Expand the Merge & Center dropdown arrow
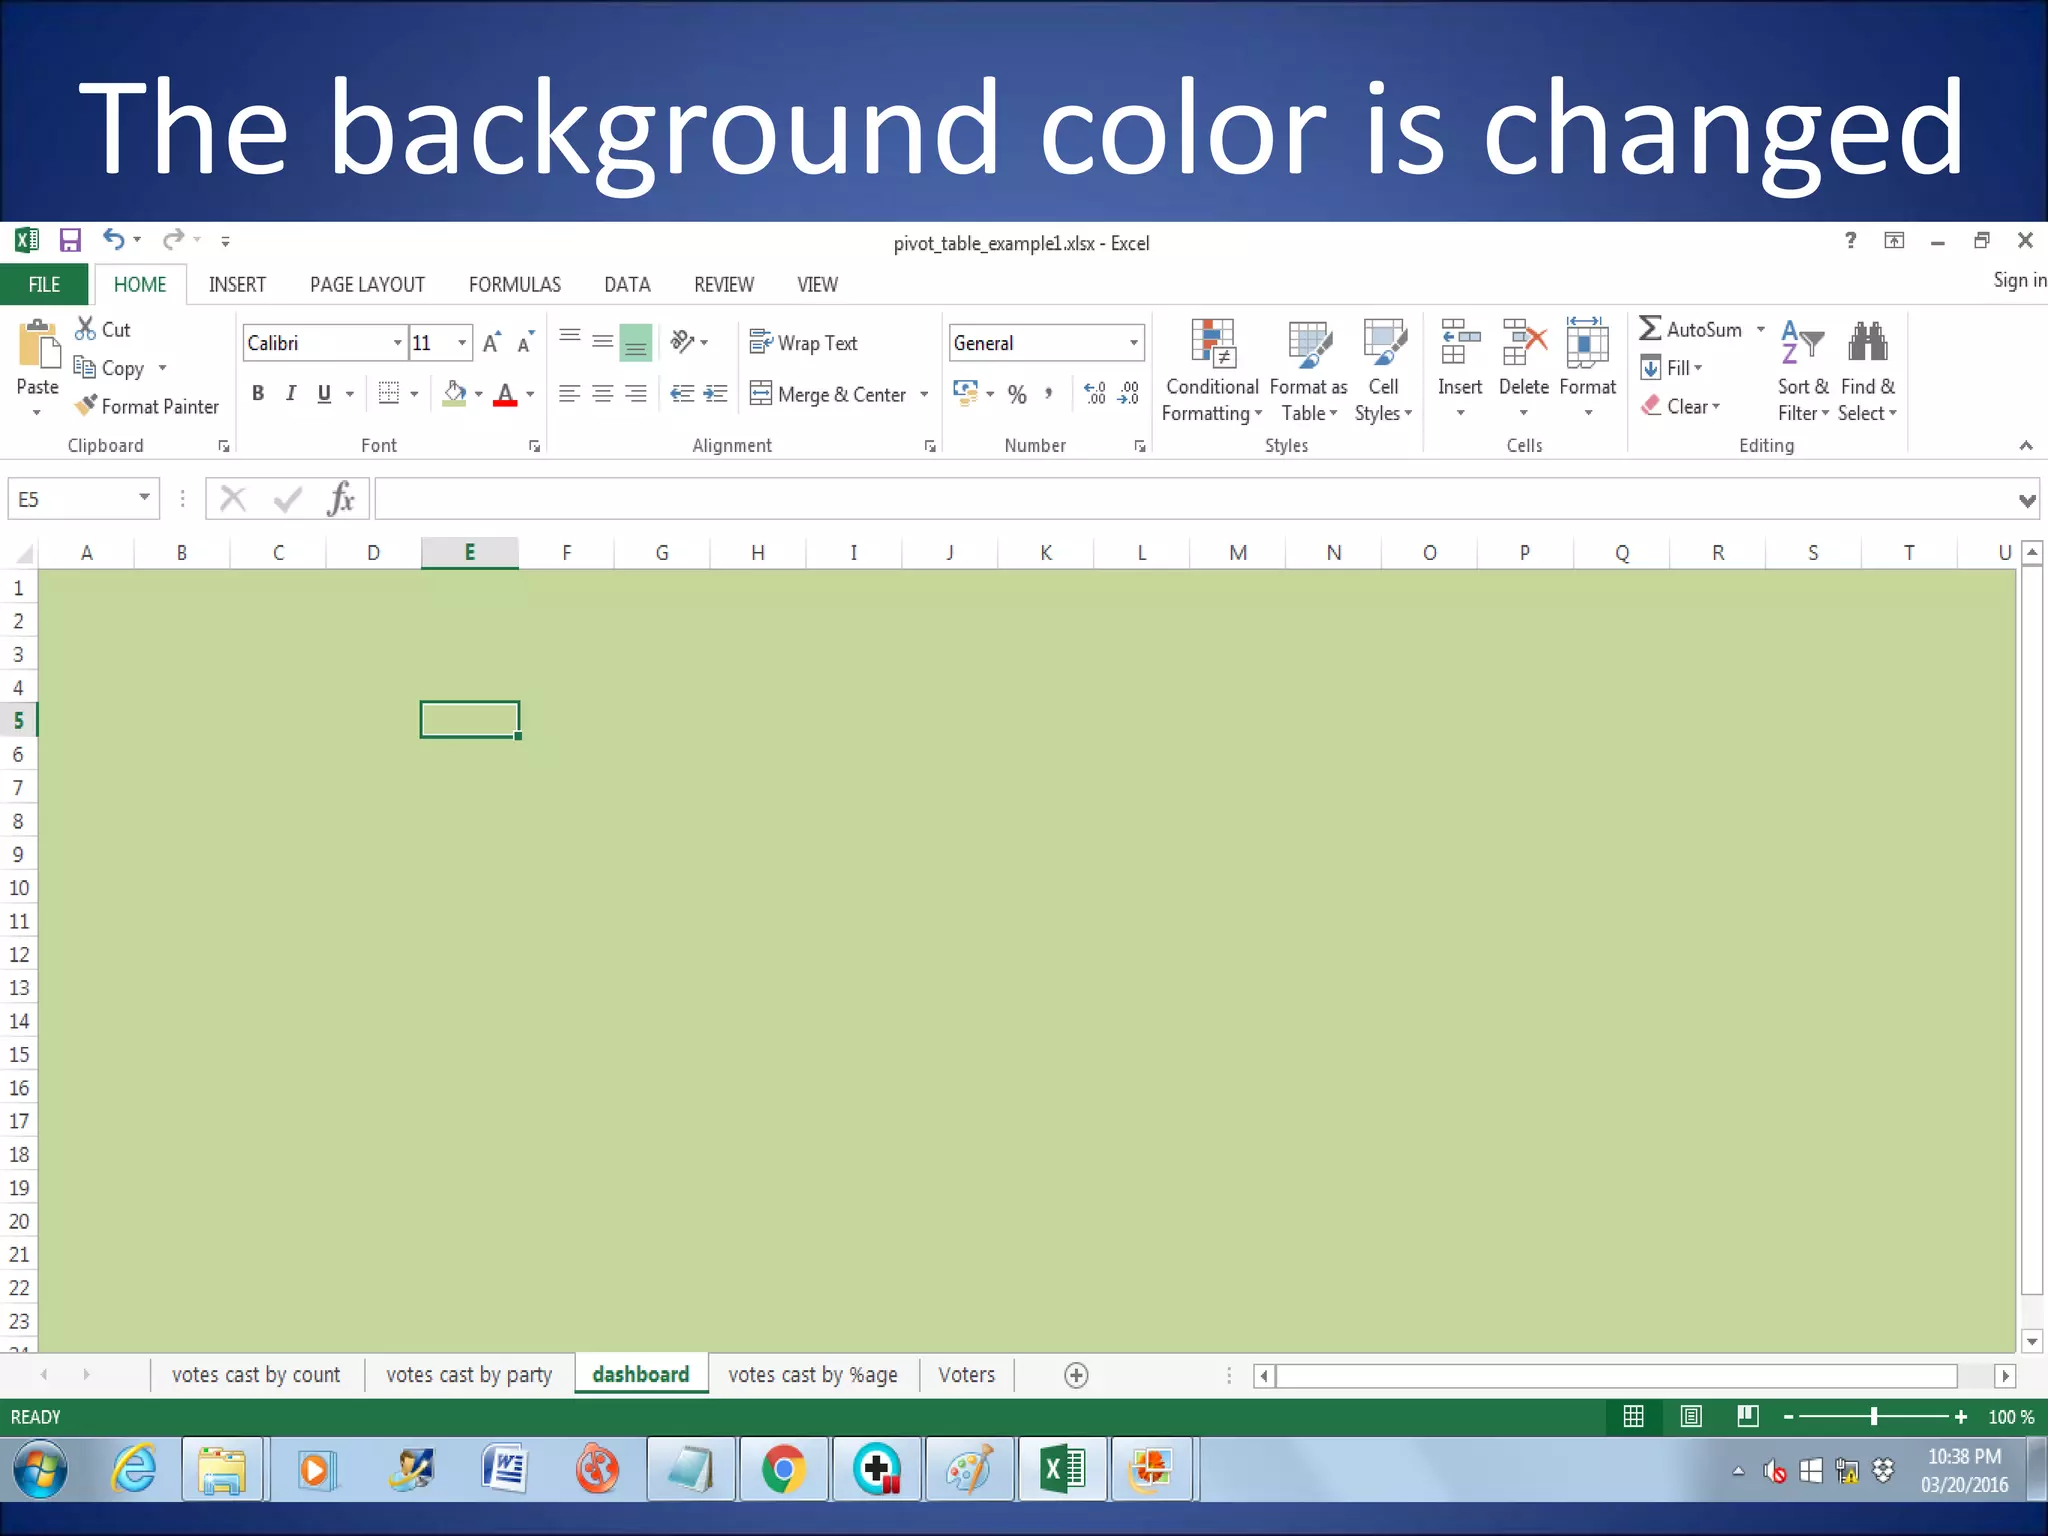2048x1536 pixels. coord(924,394)
